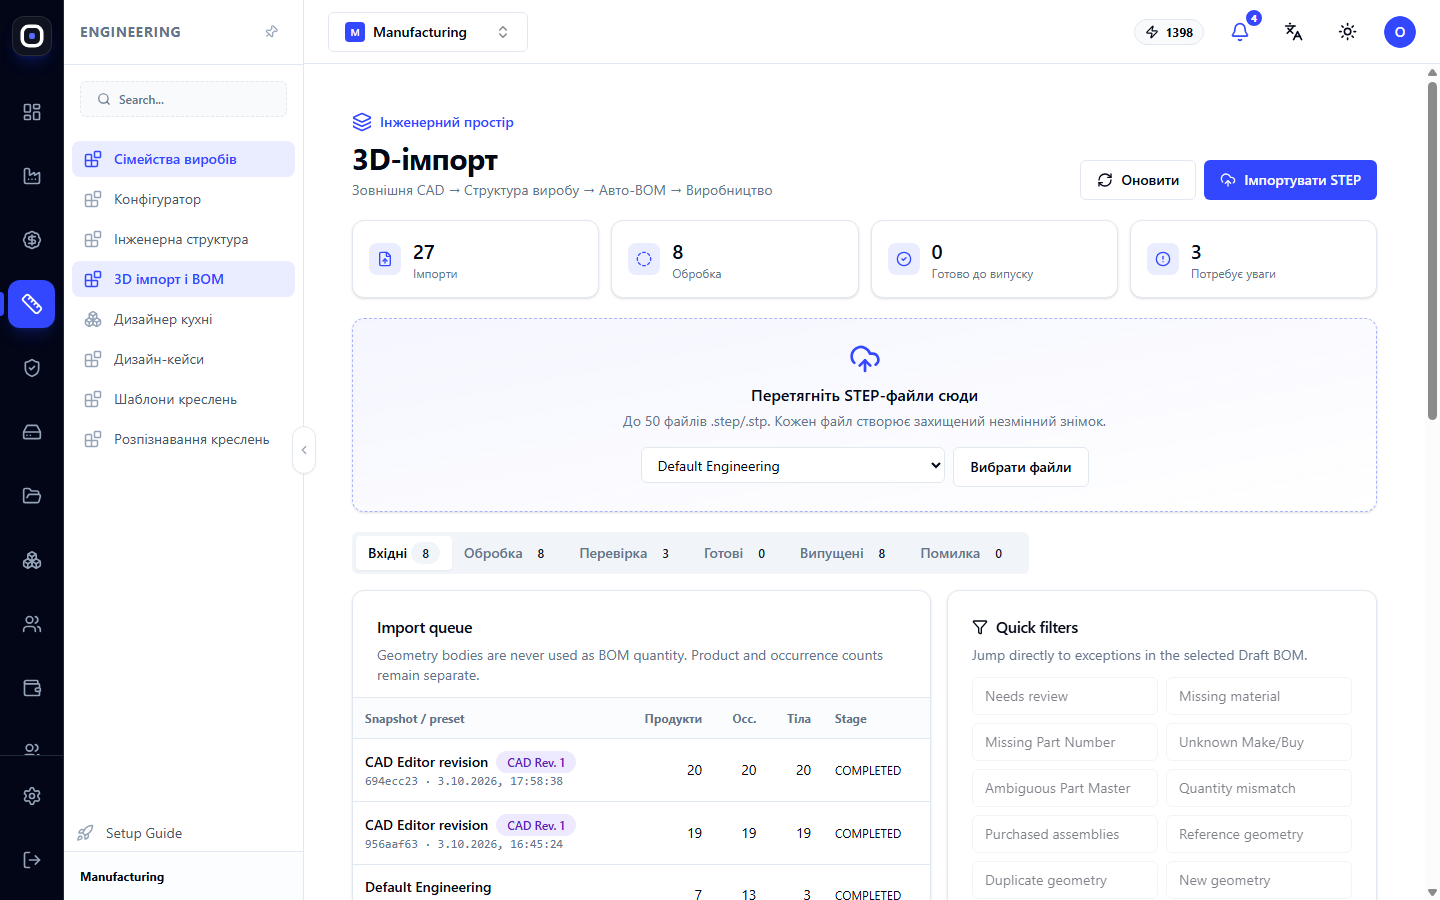Open the analytics chart icon in left rail
The height and width of the screenshot is (900, 1440).
point(32,176)
